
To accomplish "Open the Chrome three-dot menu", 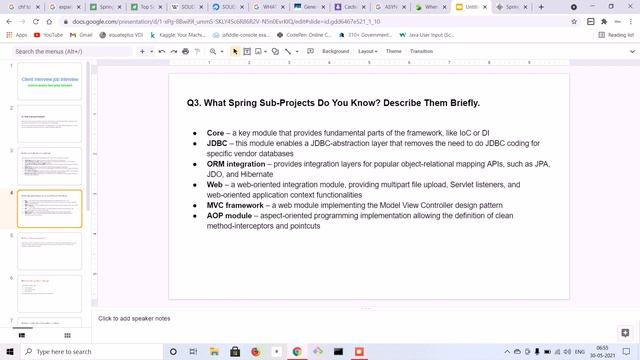I will pyautogui.click(x=631, y=22).
